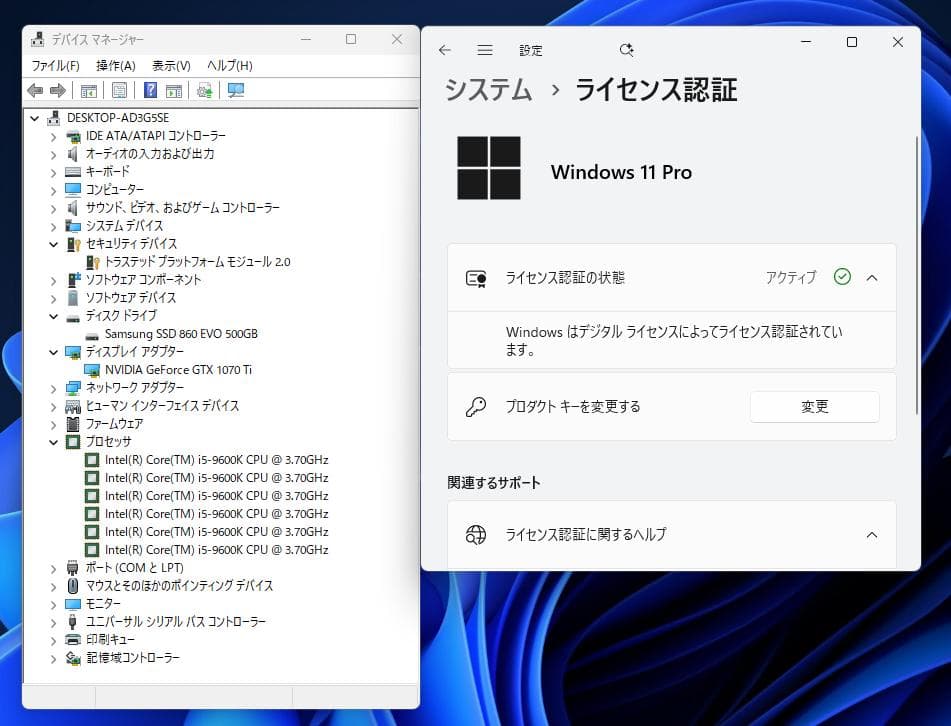Click the search icon in Settings title bar

pyautogui.click(x=627, y=47)
